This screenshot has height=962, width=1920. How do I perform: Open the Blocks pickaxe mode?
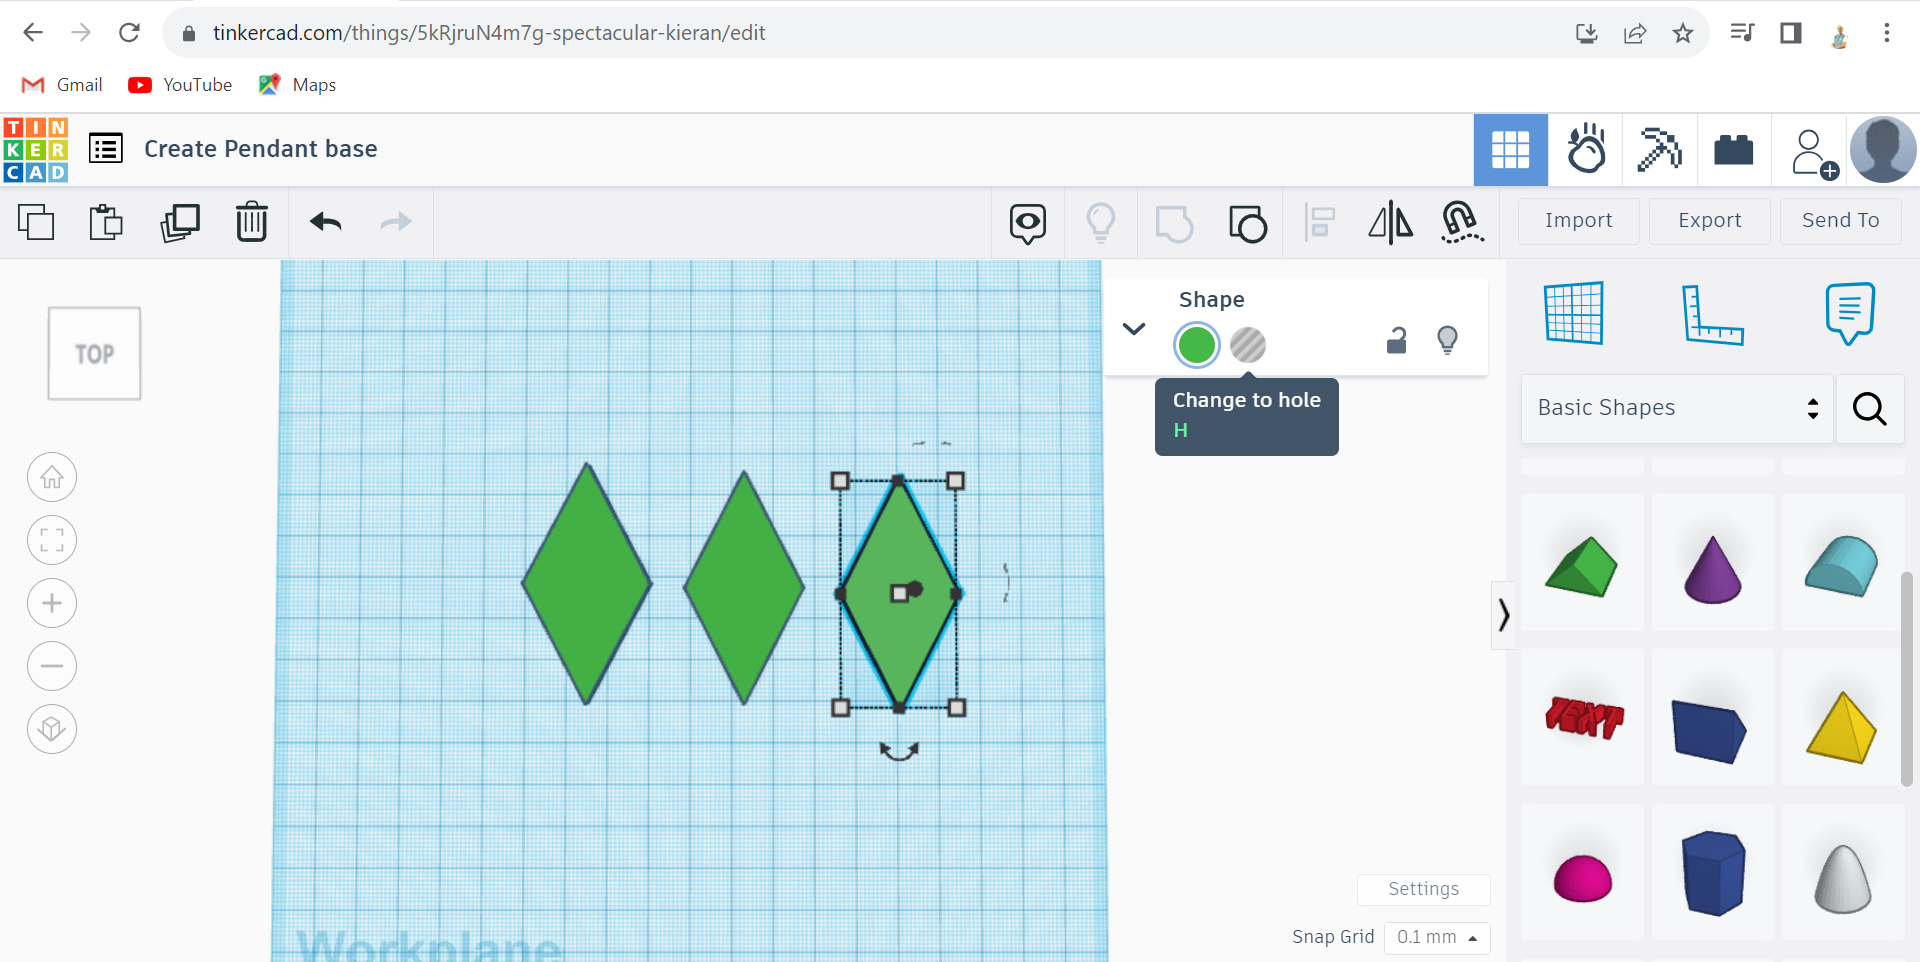[x=1660, y=150]
